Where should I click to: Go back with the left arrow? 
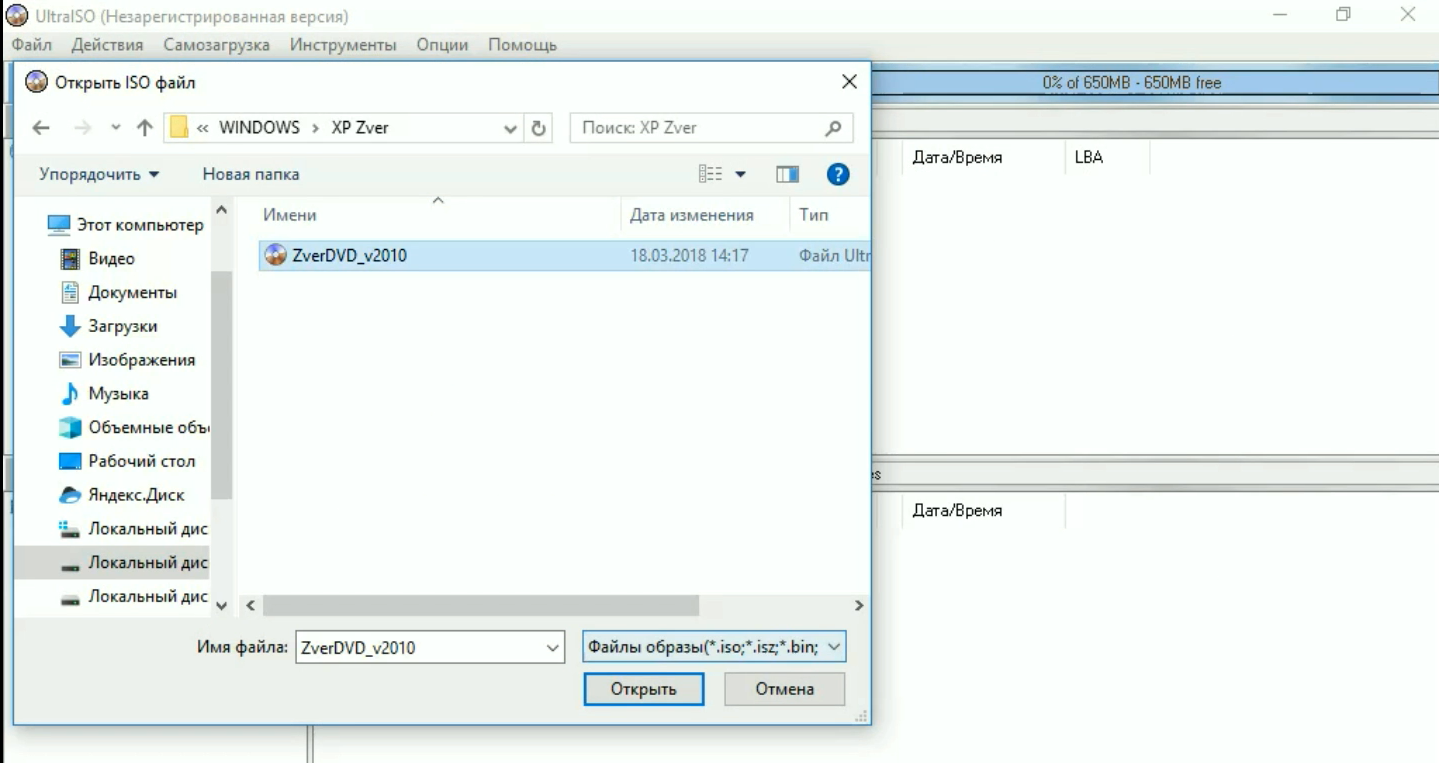pyautogui.click(x=41, y=128)
